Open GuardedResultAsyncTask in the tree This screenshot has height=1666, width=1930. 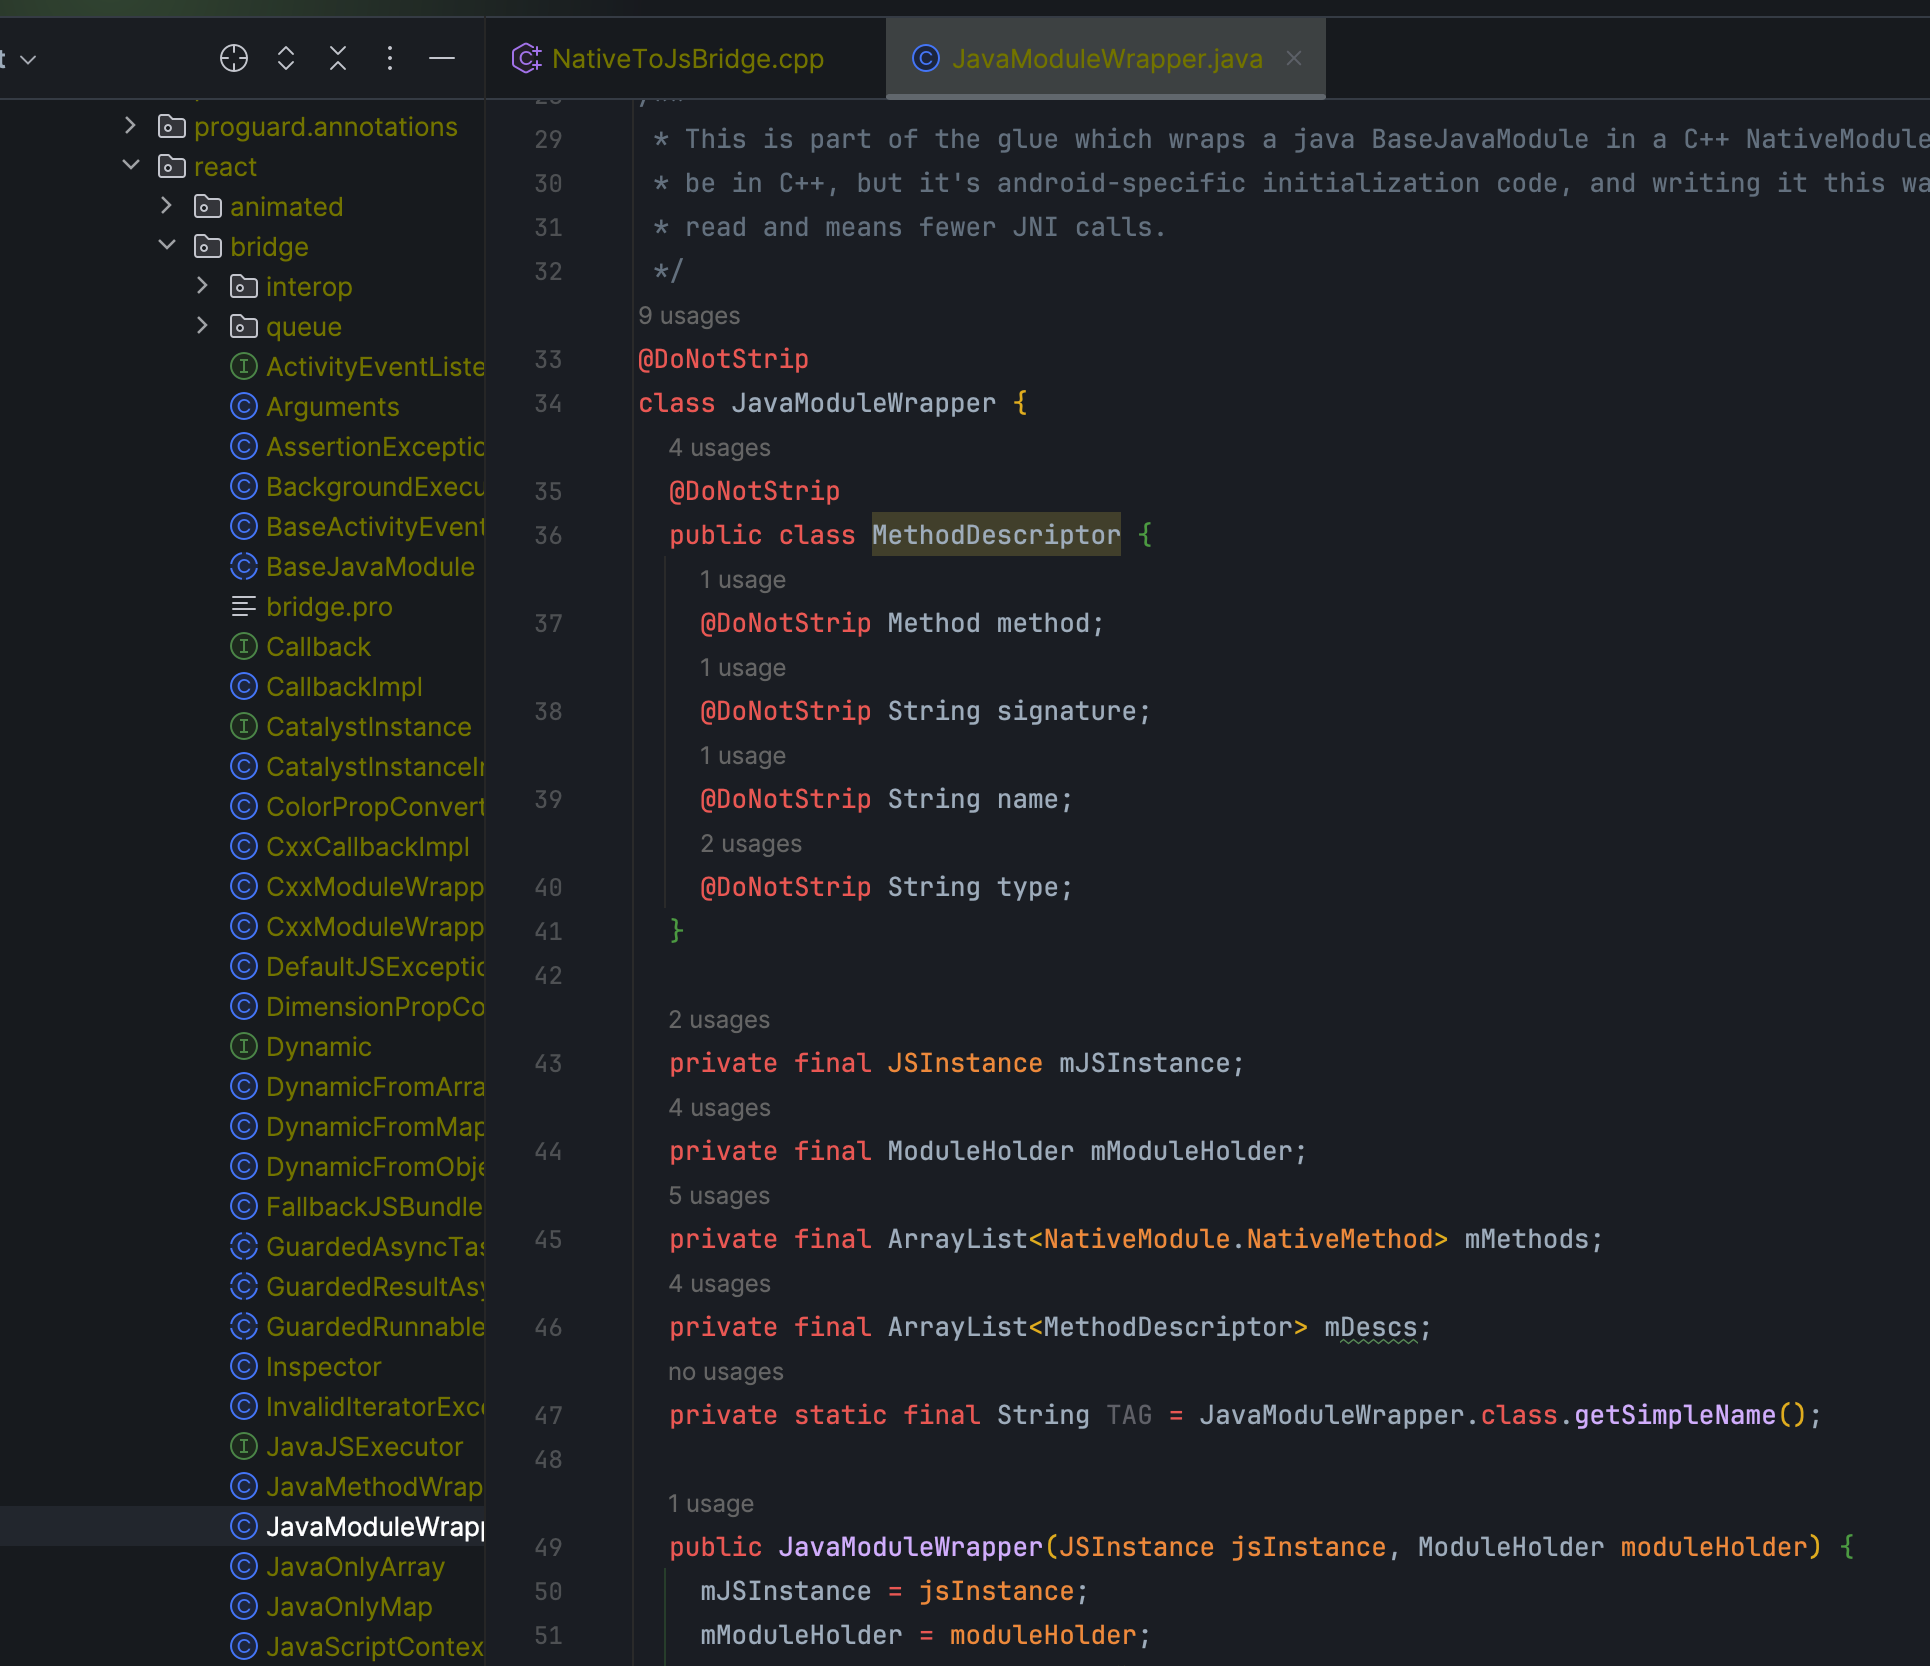[x=375, y=1287]
